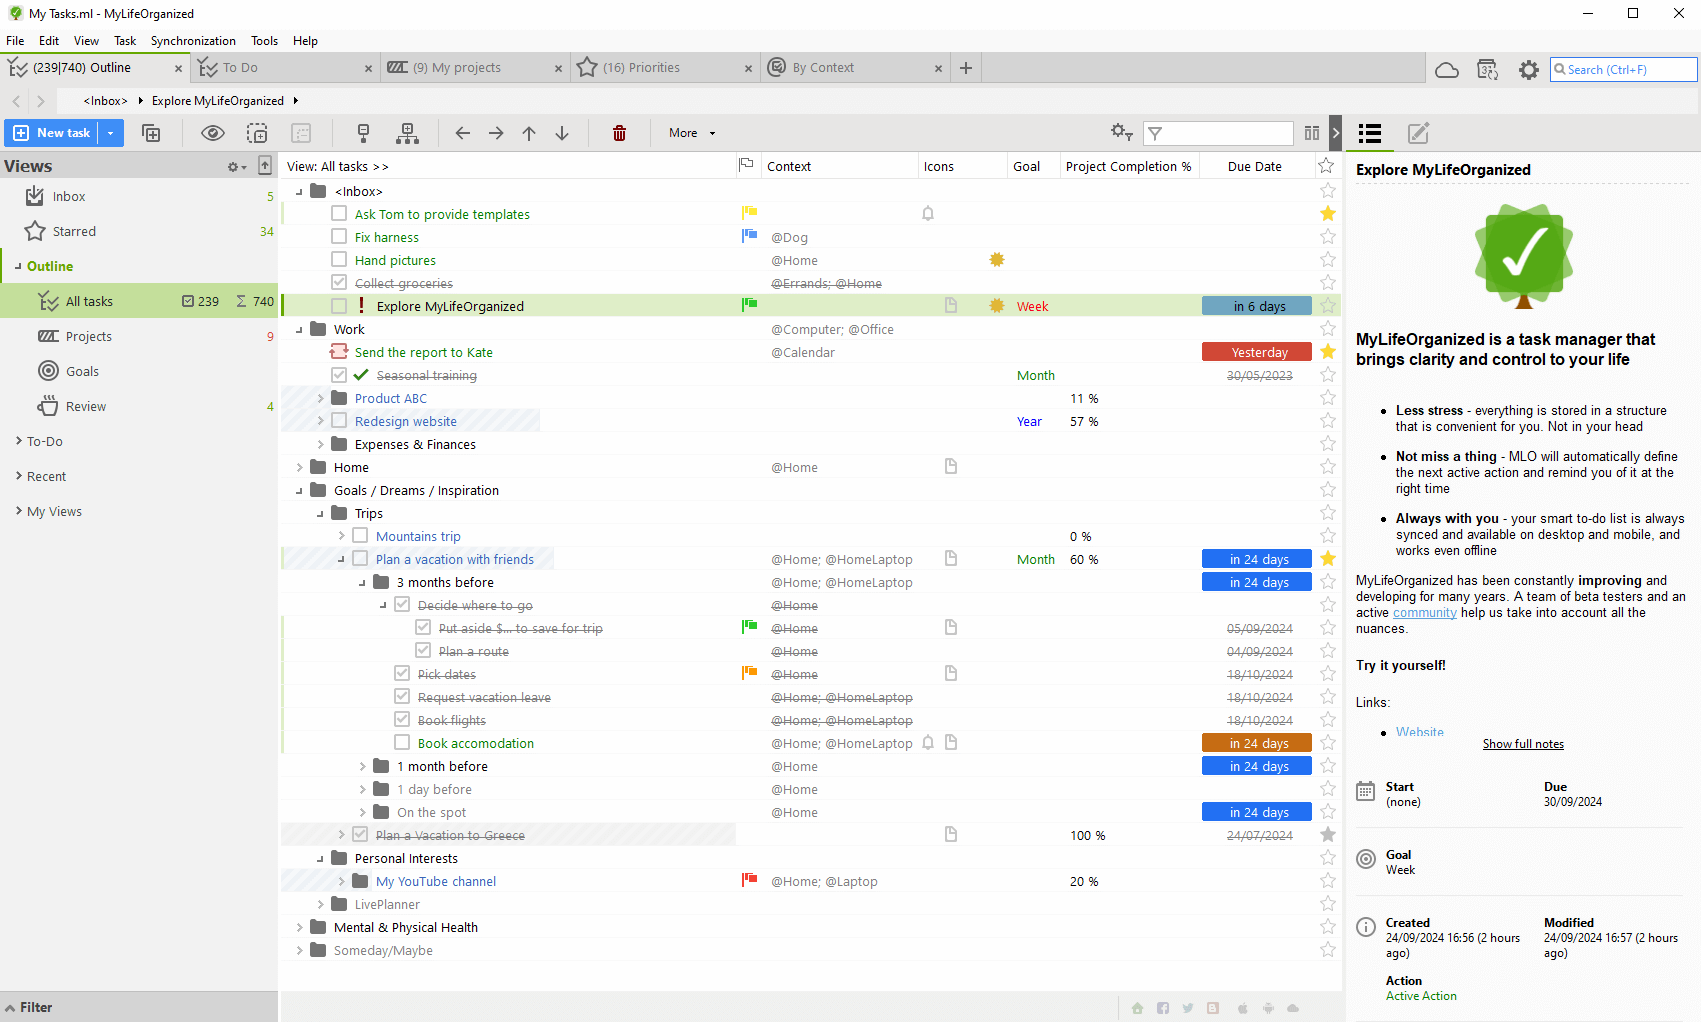Expand the To-Do views section
Screen dimensions: 1701x1022
point(19,441)
